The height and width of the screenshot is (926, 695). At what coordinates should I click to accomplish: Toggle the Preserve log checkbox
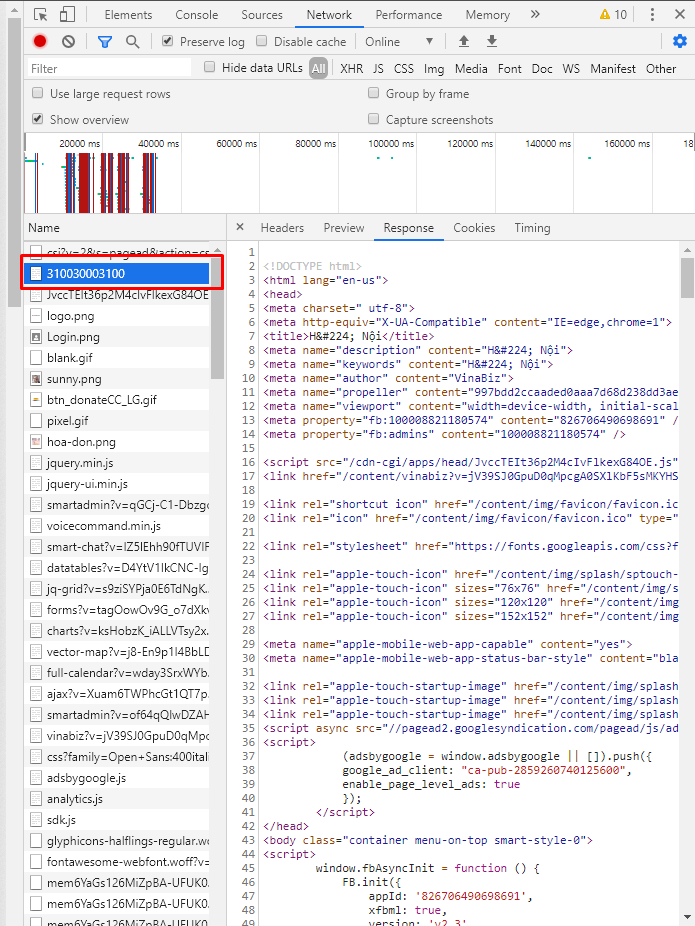click(168, 41)
